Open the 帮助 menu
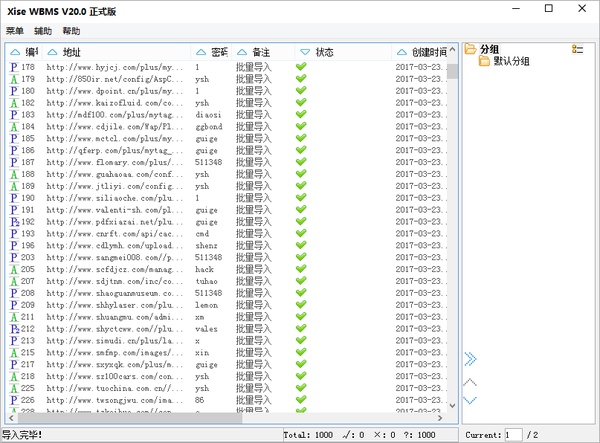Image resolution: width=600 pixels, height=443 pixels. pyautogui.click(x=71, y=31)
